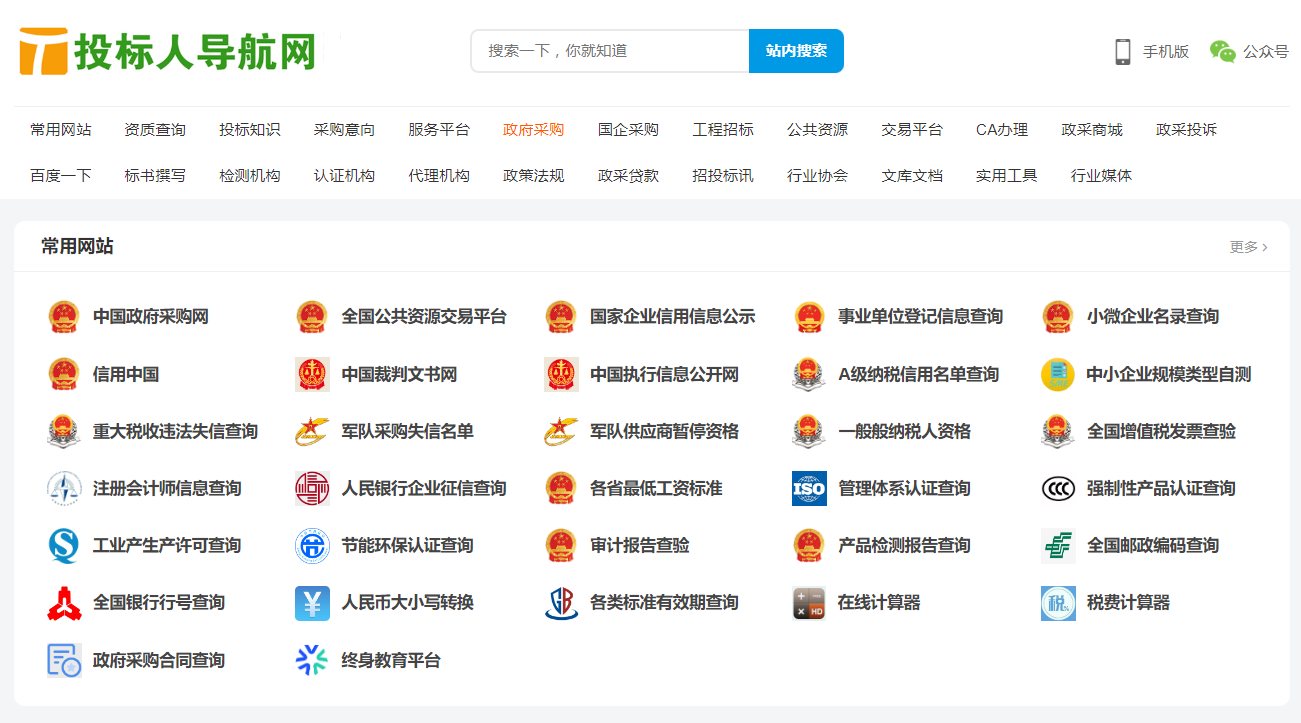
Task: Click the military star icon beside 军队供应商暂停资格
Action: point(561,431)
